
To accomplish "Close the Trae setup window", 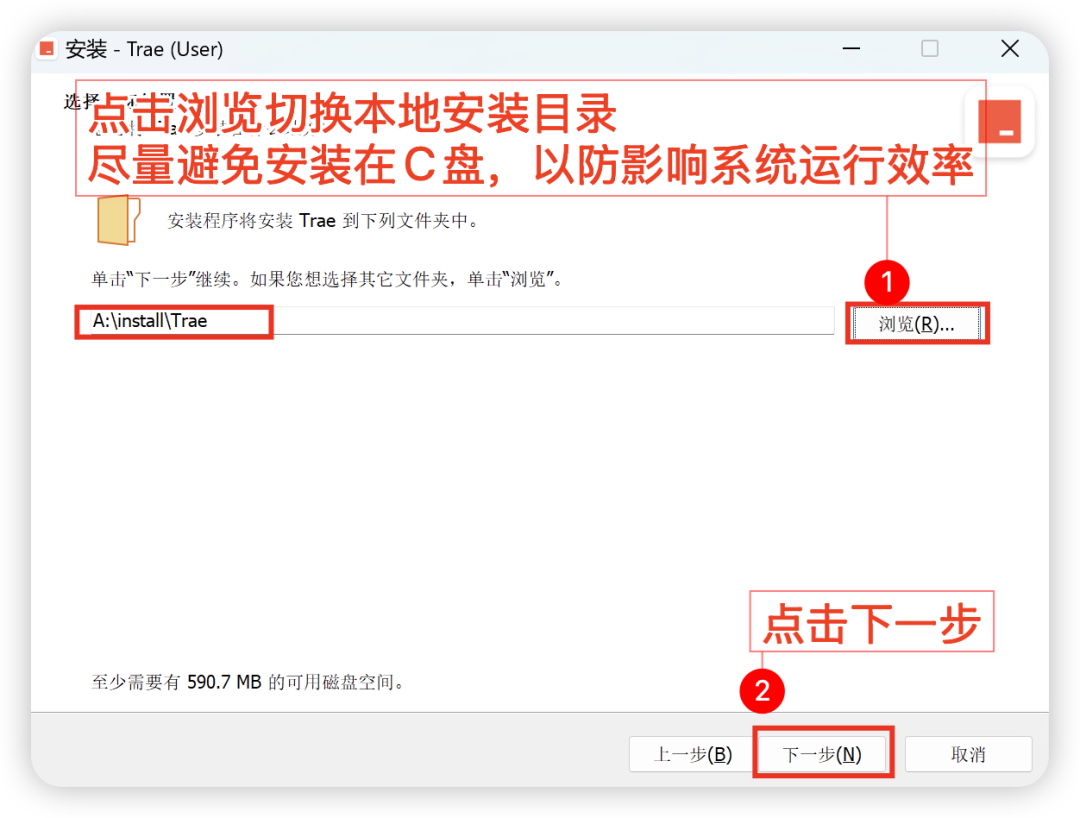I will tap(1010, 49).
